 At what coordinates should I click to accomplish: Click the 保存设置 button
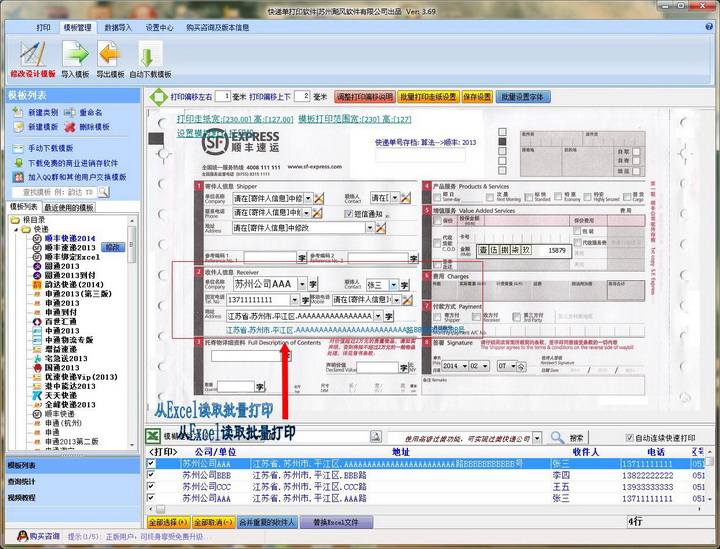coord(477,97)
